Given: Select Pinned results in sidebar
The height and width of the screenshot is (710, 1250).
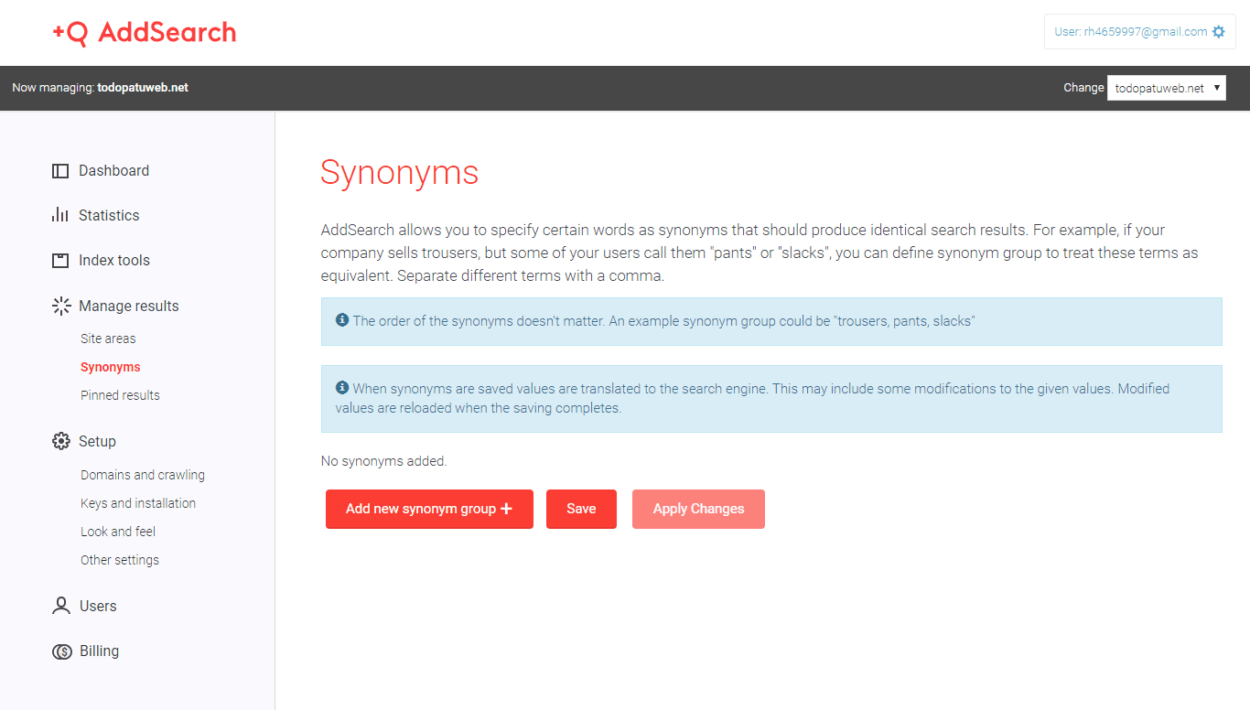Looking at the screenshot, I should click(x=120, y=395).
